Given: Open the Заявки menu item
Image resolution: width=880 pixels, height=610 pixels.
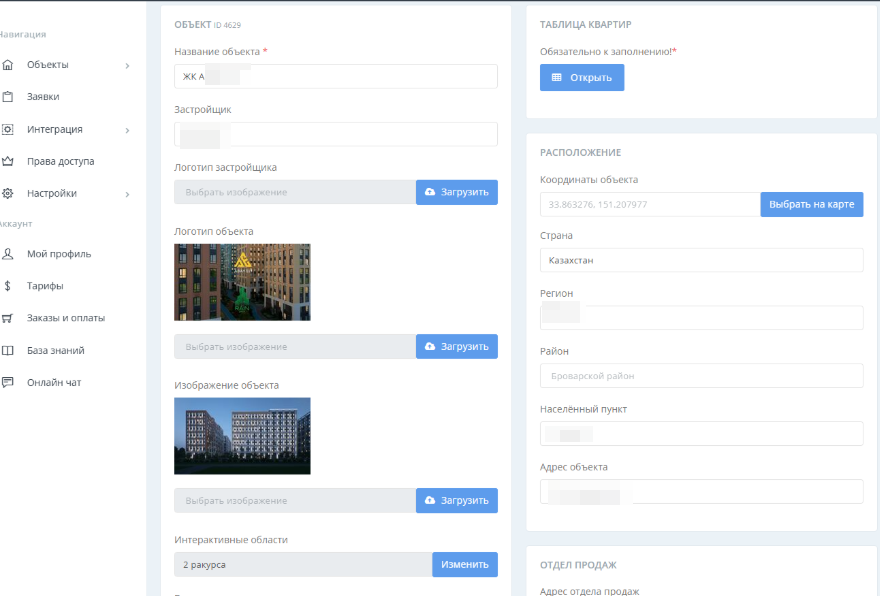Looking at the screenshot, I should click(43, 97).
